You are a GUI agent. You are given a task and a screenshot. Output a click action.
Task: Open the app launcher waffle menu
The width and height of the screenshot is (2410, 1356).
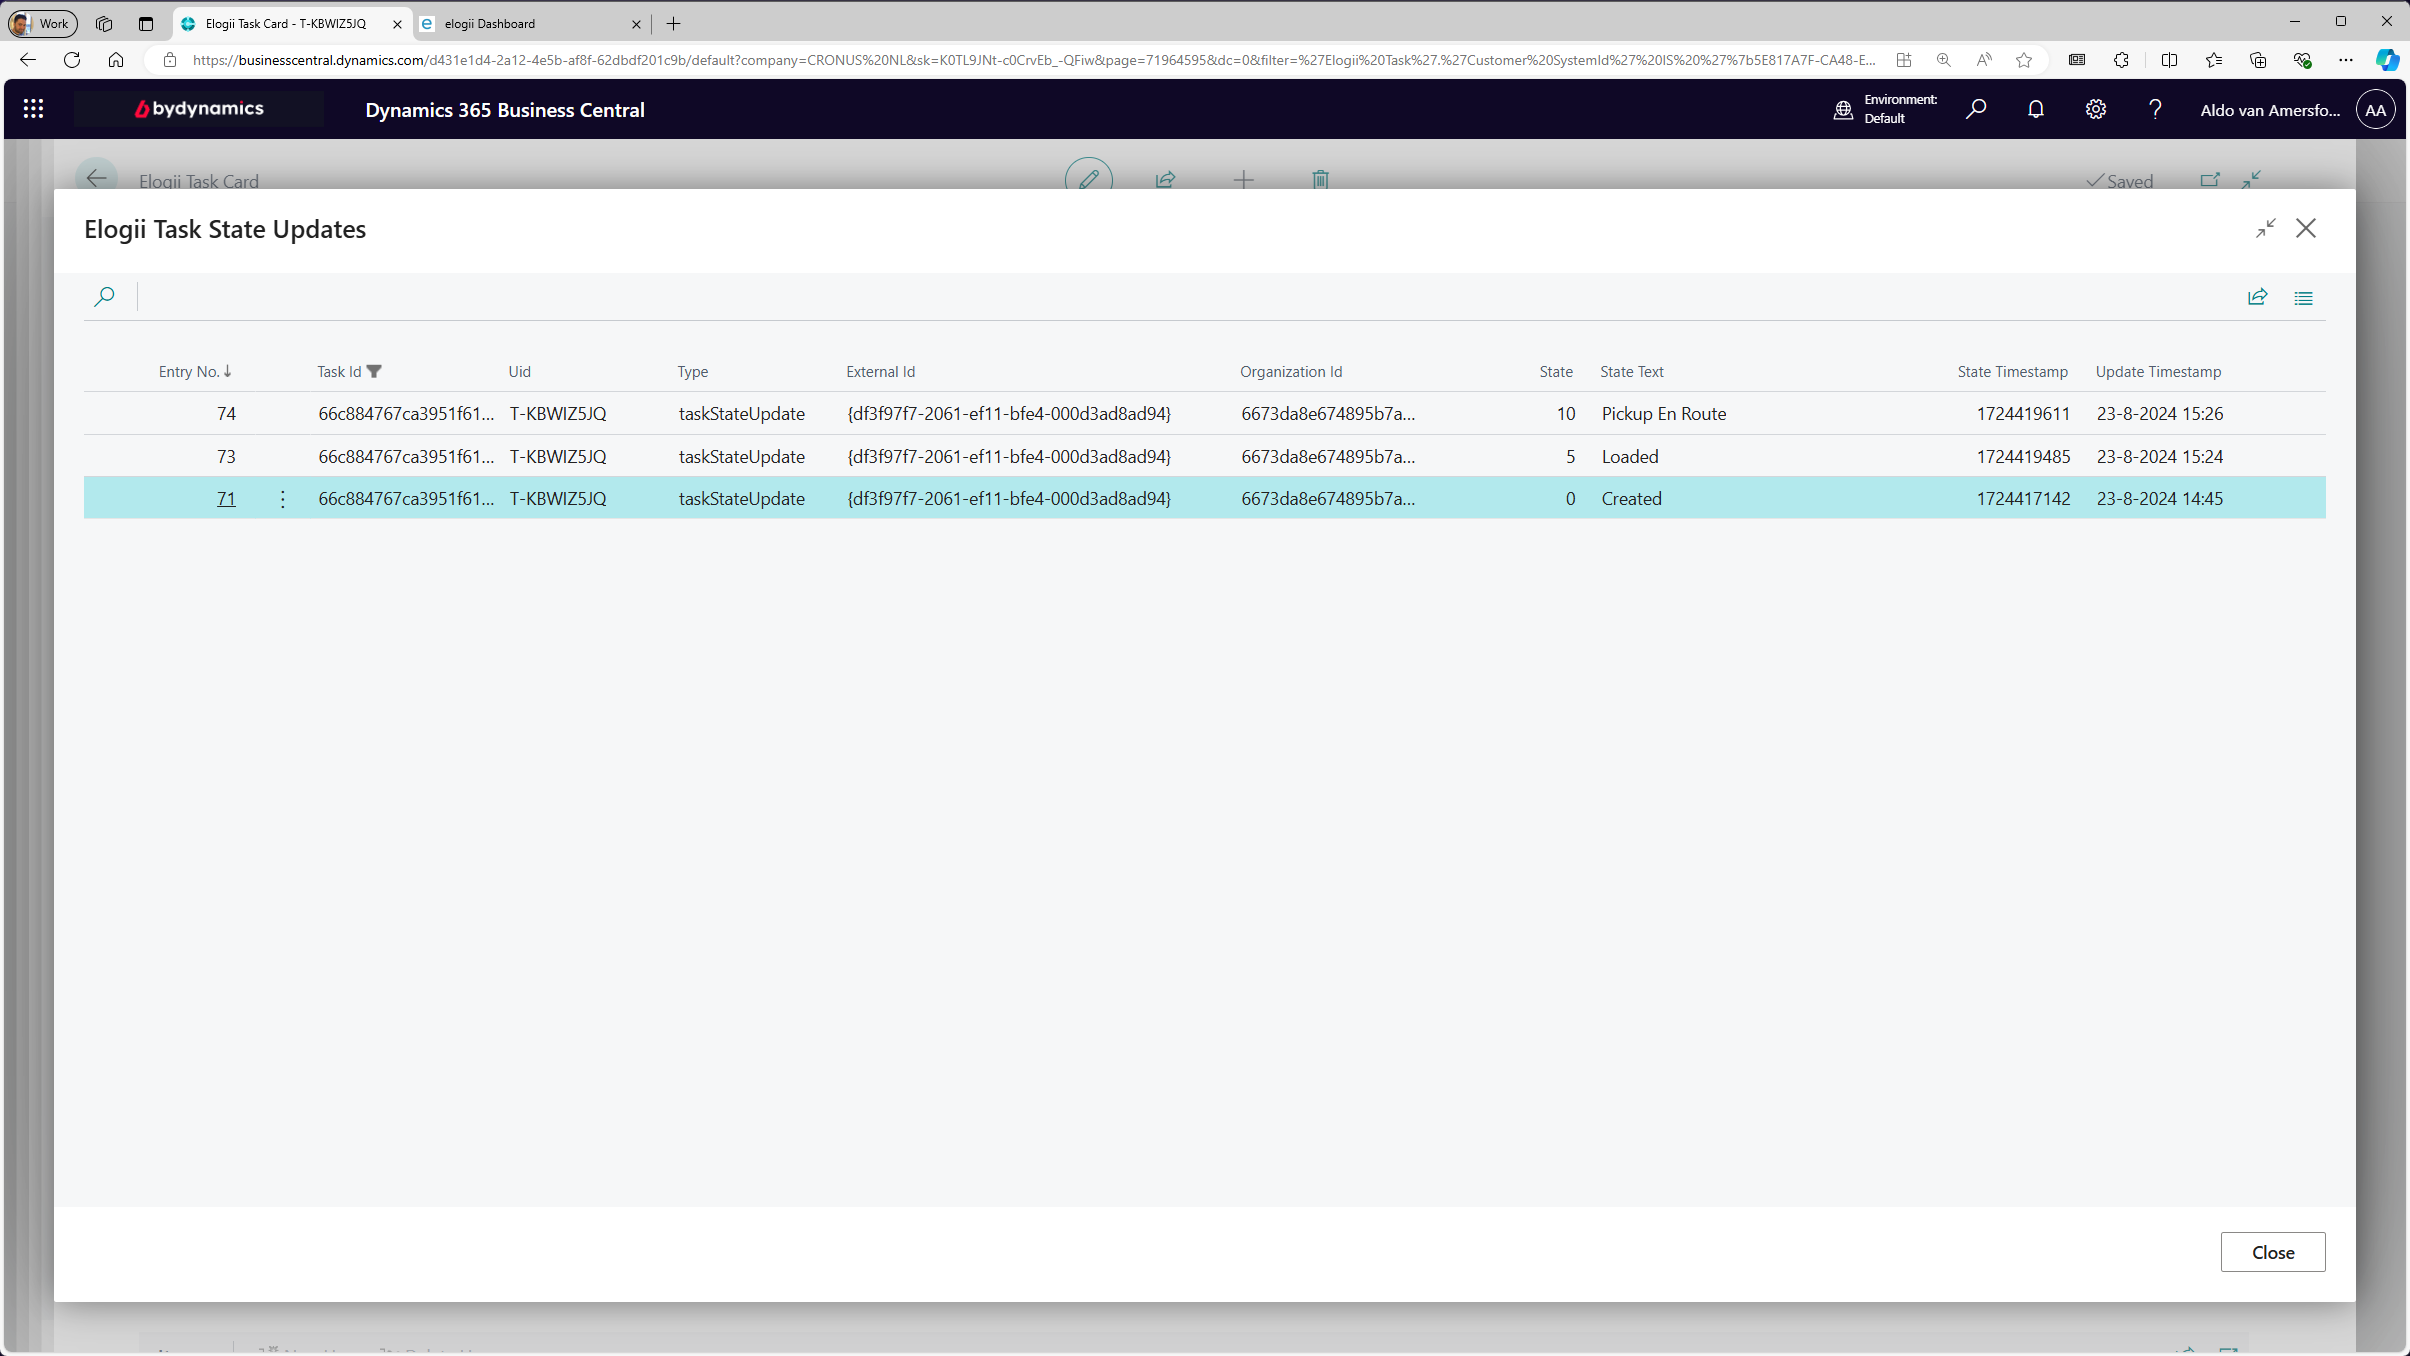[33, 109]
